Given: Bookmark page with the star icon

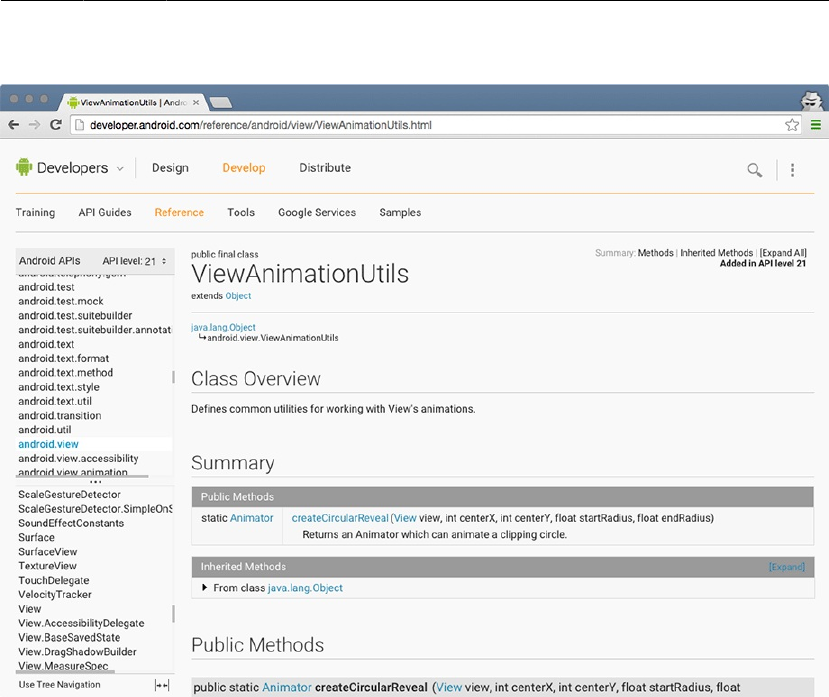Looking at the screenshot, I should [x=791, y=125].
